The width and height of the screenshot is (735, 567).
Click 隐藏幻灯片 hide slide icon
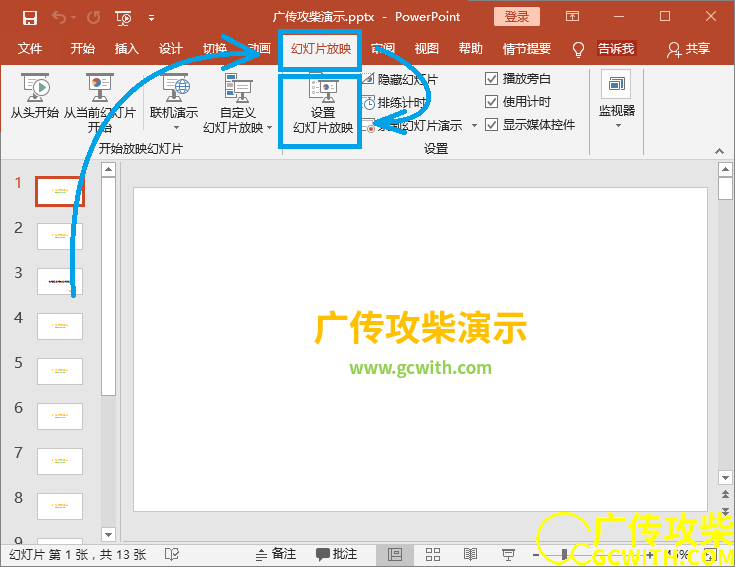[x=369, y=79]
